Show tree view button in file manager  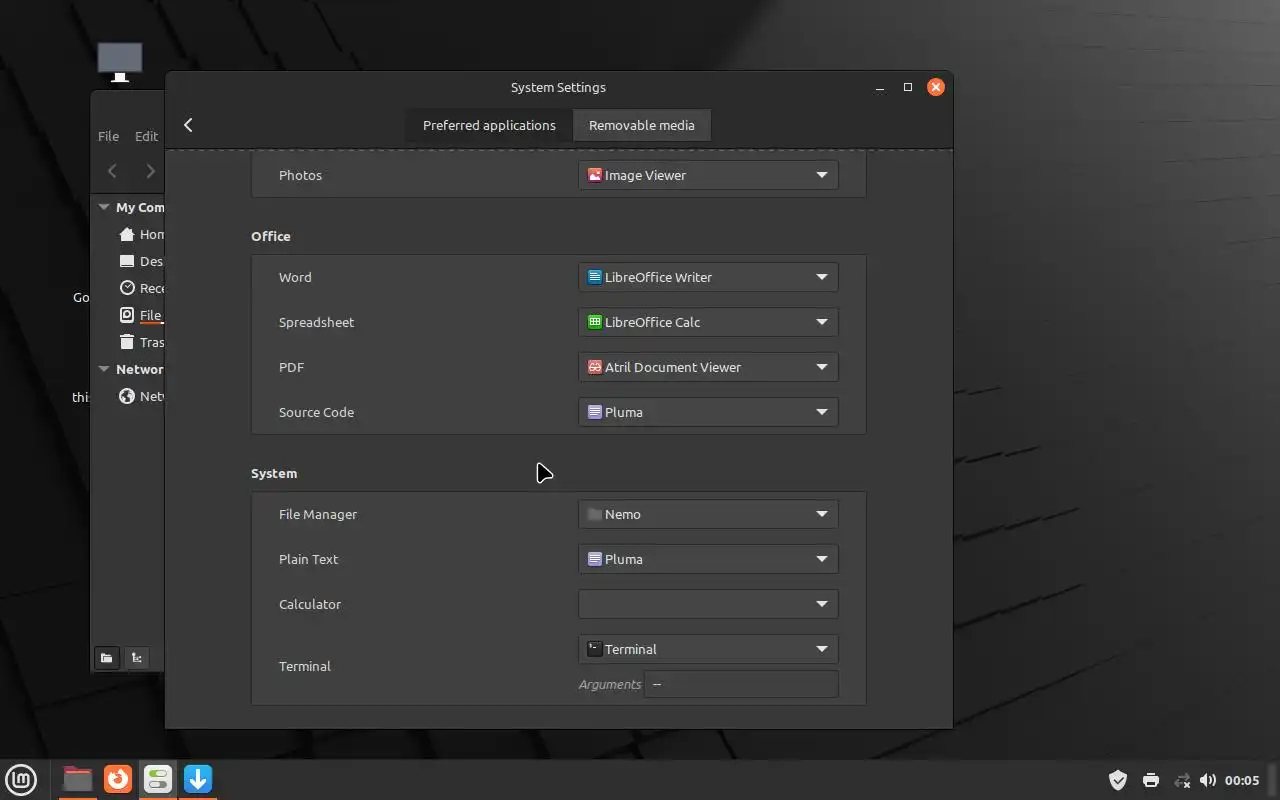point(137,657)
